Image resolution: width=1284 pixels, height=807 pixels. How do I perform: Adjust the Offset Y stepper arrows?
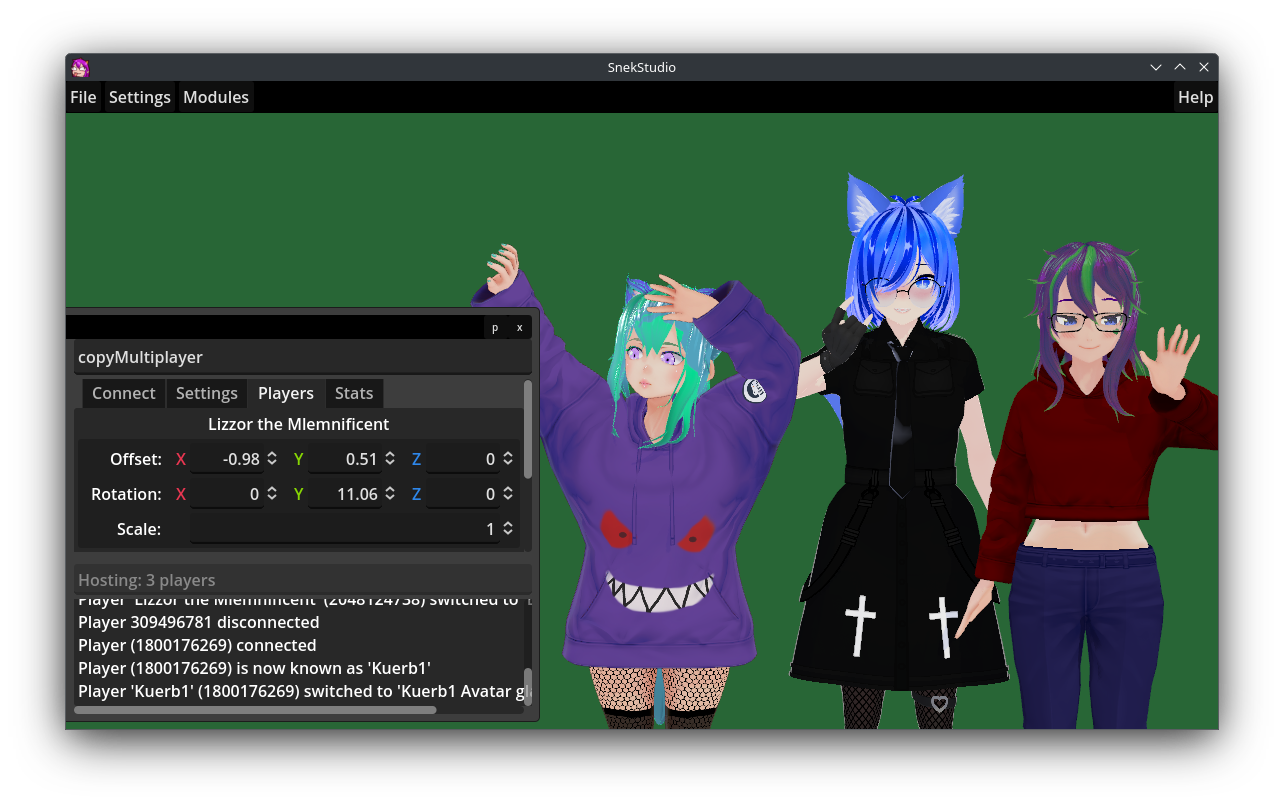pyautogui.click(x=390, y=459)
